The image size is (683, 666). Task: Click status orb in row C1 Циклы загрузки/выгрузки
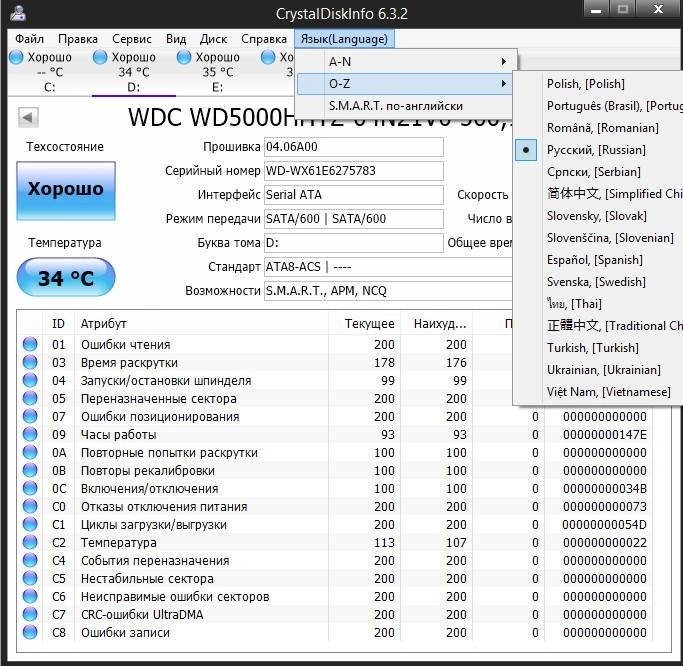(x=30, y=524)
